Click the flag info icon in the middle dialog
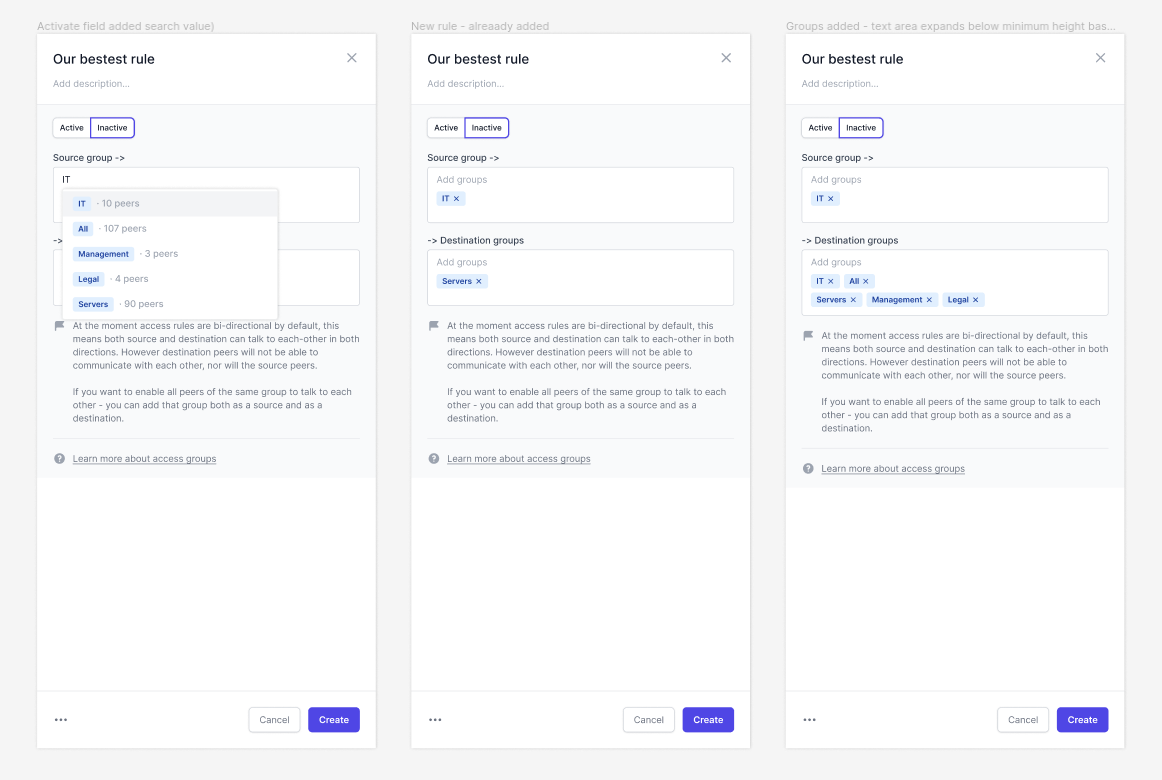1162x780 pixels. pos(434,326)
